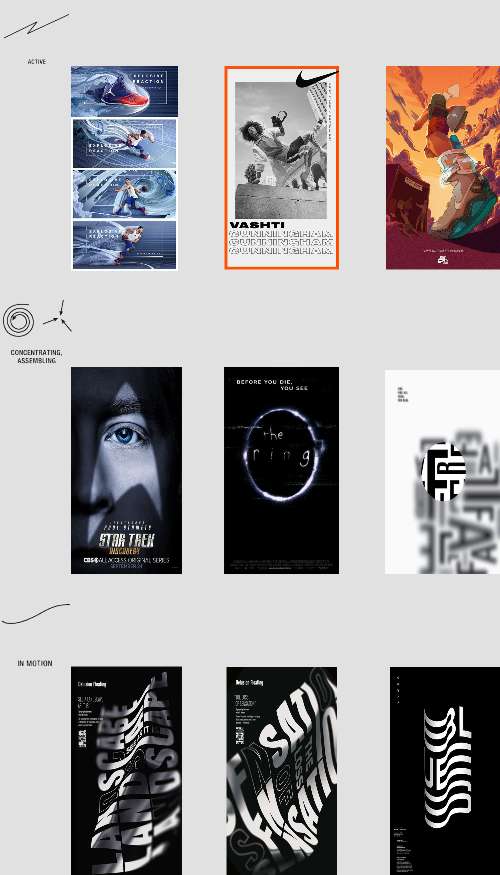Viewport: 500px width, 875px height.
Task: Open the Star Trek Discovery poster
Action: [x=126, y=470]
